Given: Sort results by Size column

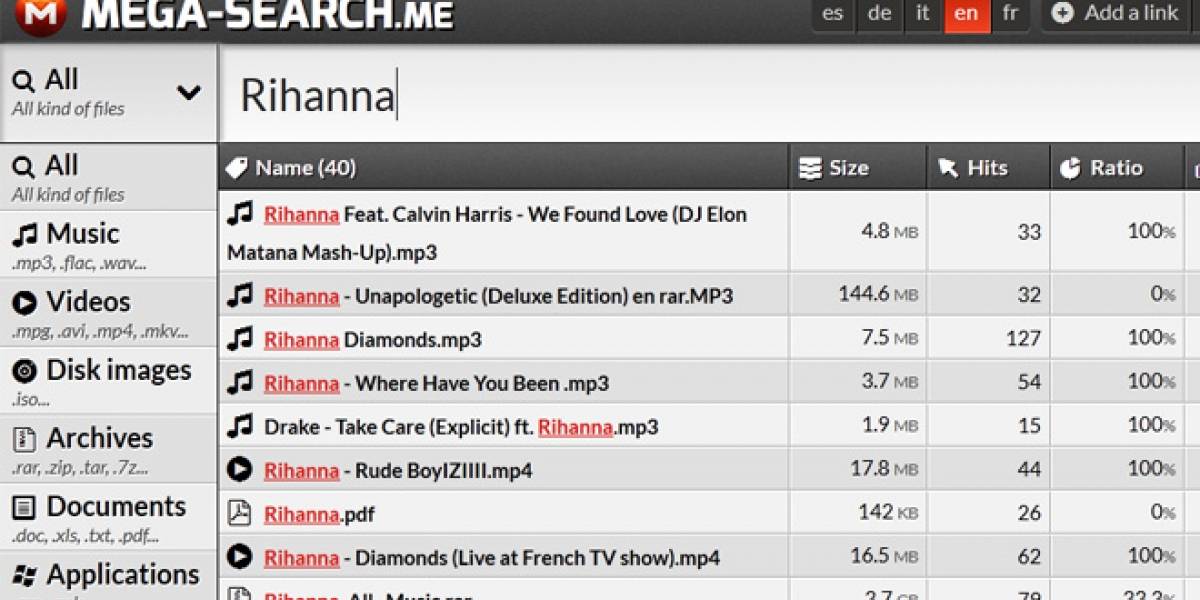Looking at the screenshot, I should [858, 168].
